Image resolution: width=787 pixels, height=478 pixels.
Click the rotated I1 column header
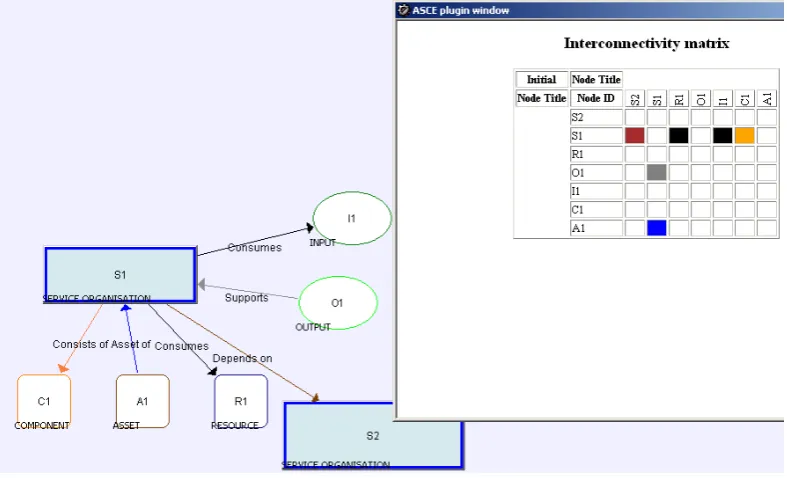pos(723,98)
